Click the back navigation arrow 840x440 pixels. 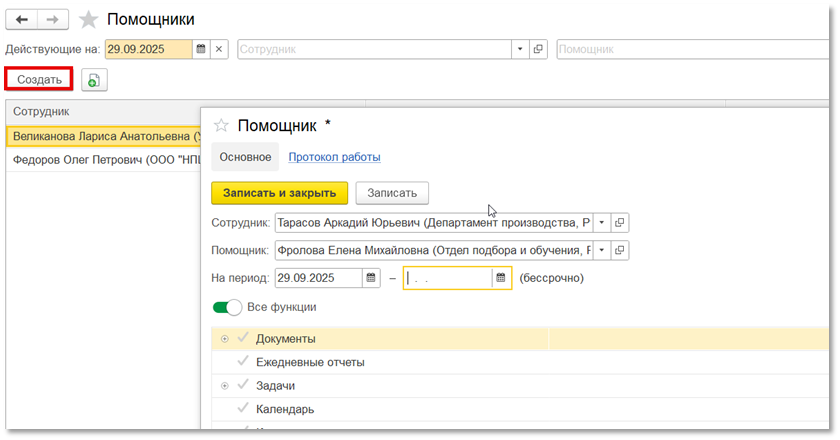tap(22, 20)
